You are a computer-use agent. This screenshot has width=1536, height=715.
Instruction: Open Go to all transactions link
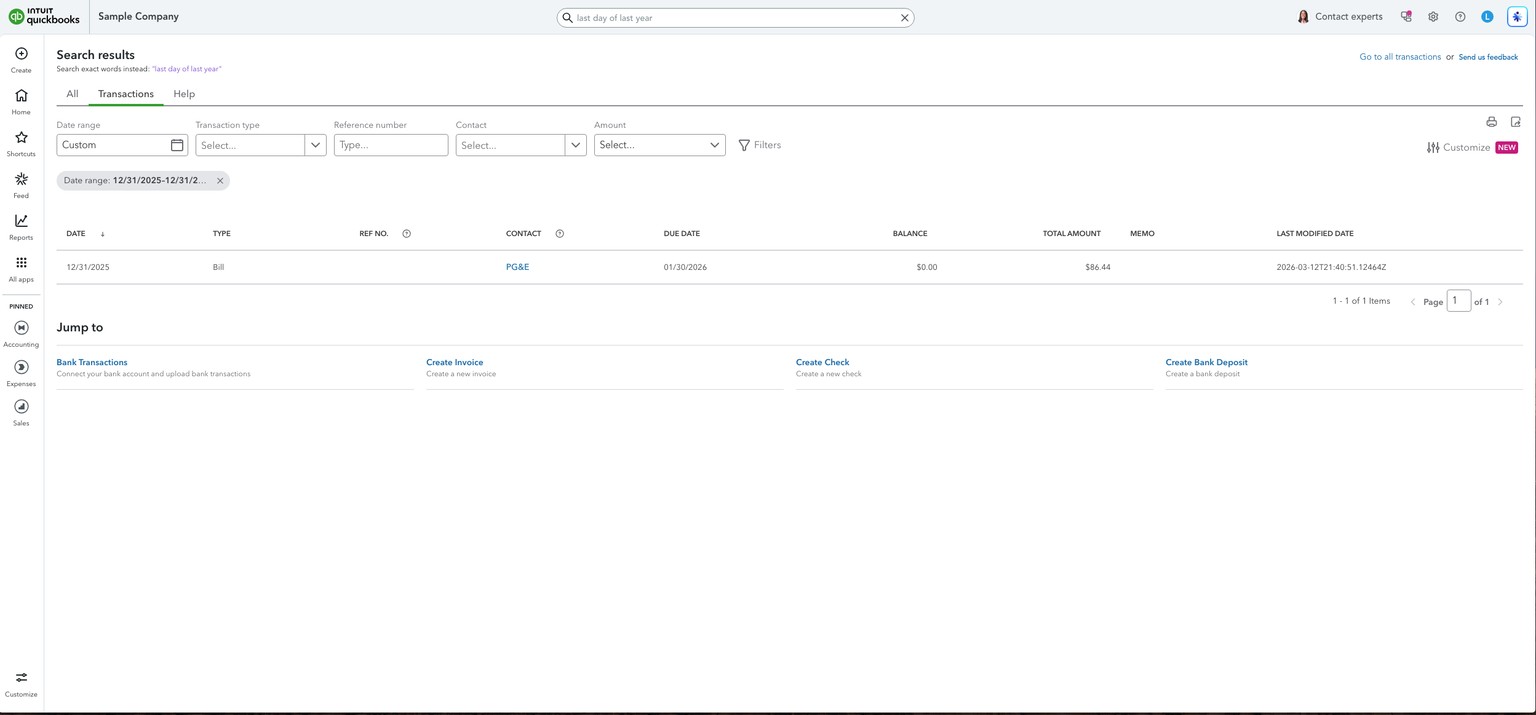coord(1400,57)
